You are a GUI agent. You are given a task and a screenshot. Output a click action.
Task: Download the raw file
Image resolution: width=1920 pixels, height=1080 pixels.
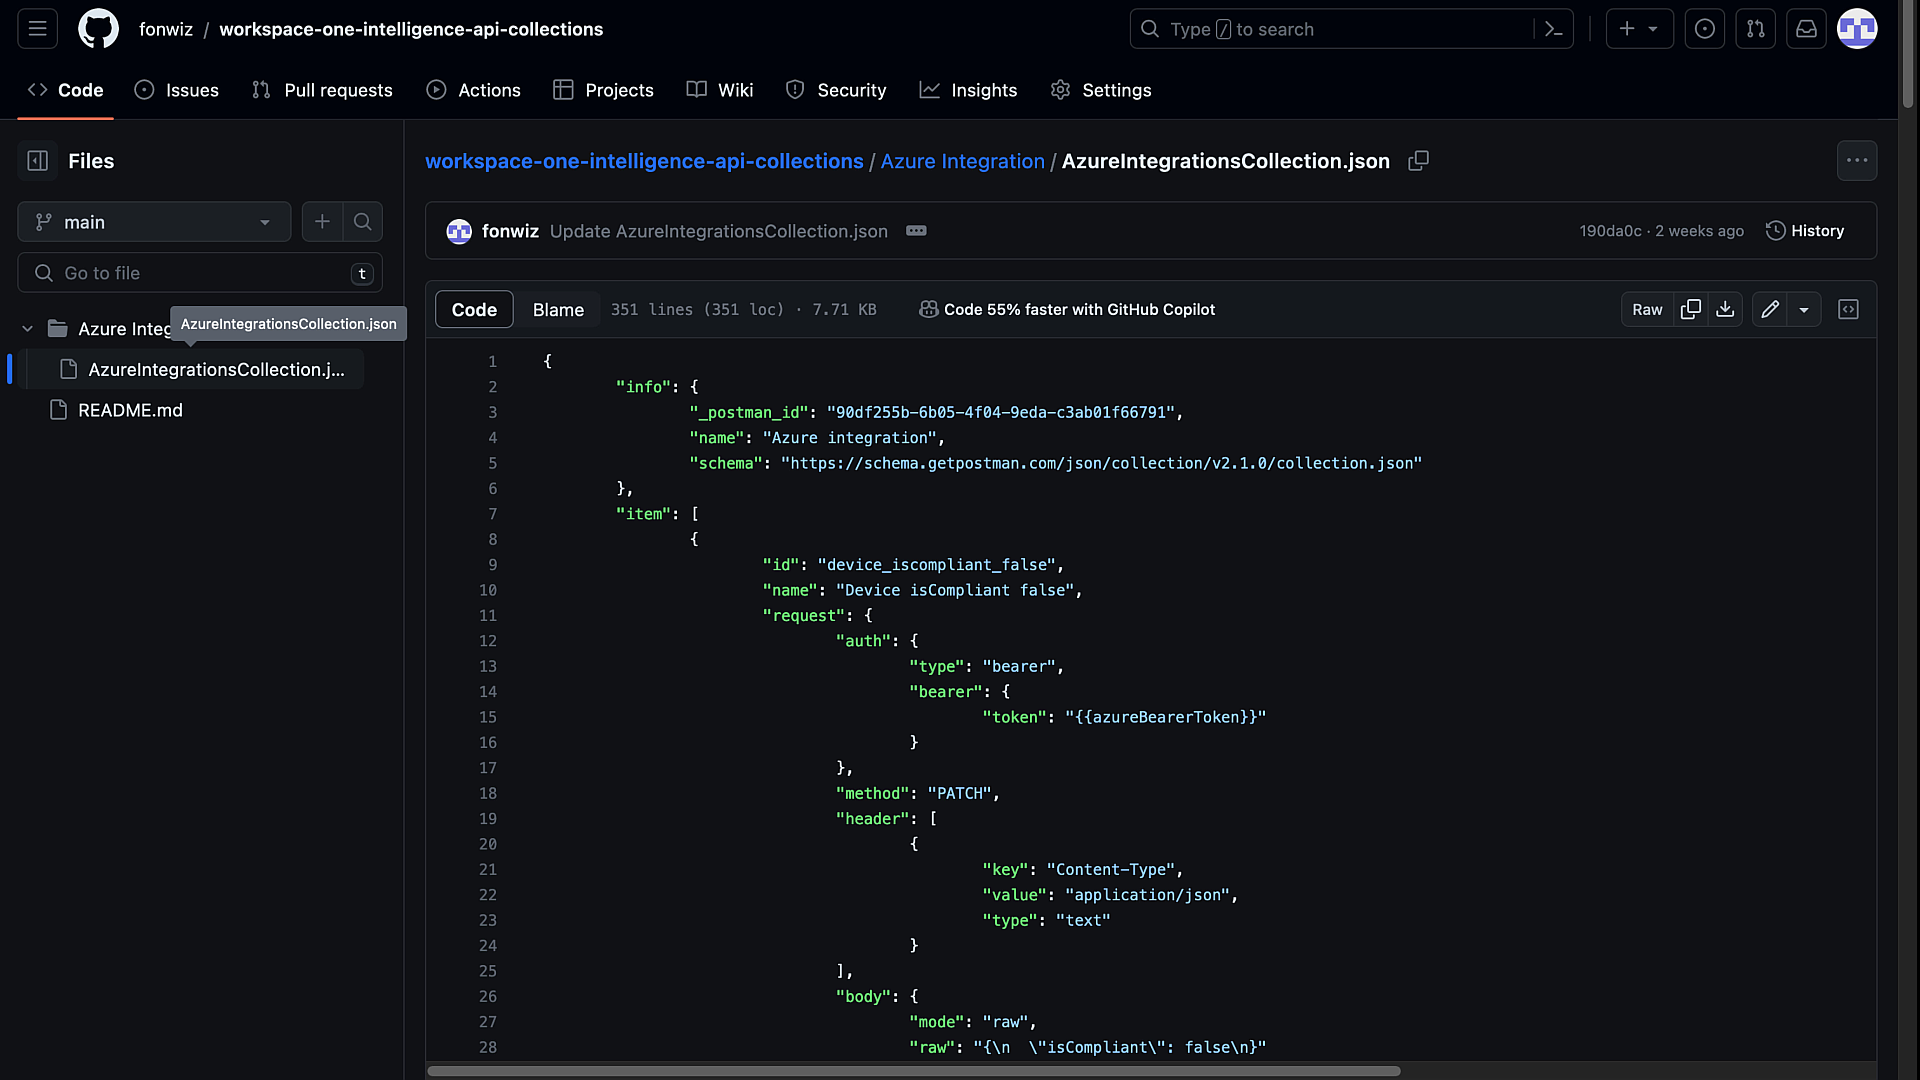(x=1725, y=310)
